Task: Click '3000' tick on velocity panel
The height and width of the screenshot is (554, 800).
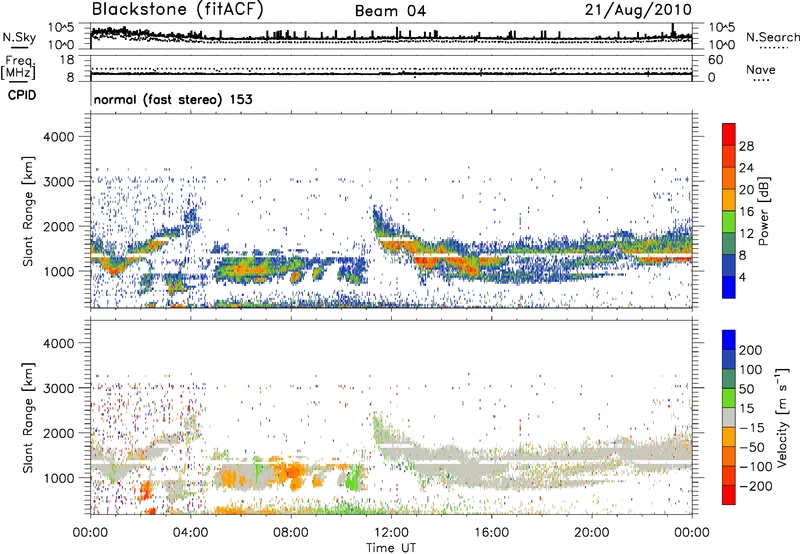Action: click(59, 388)
